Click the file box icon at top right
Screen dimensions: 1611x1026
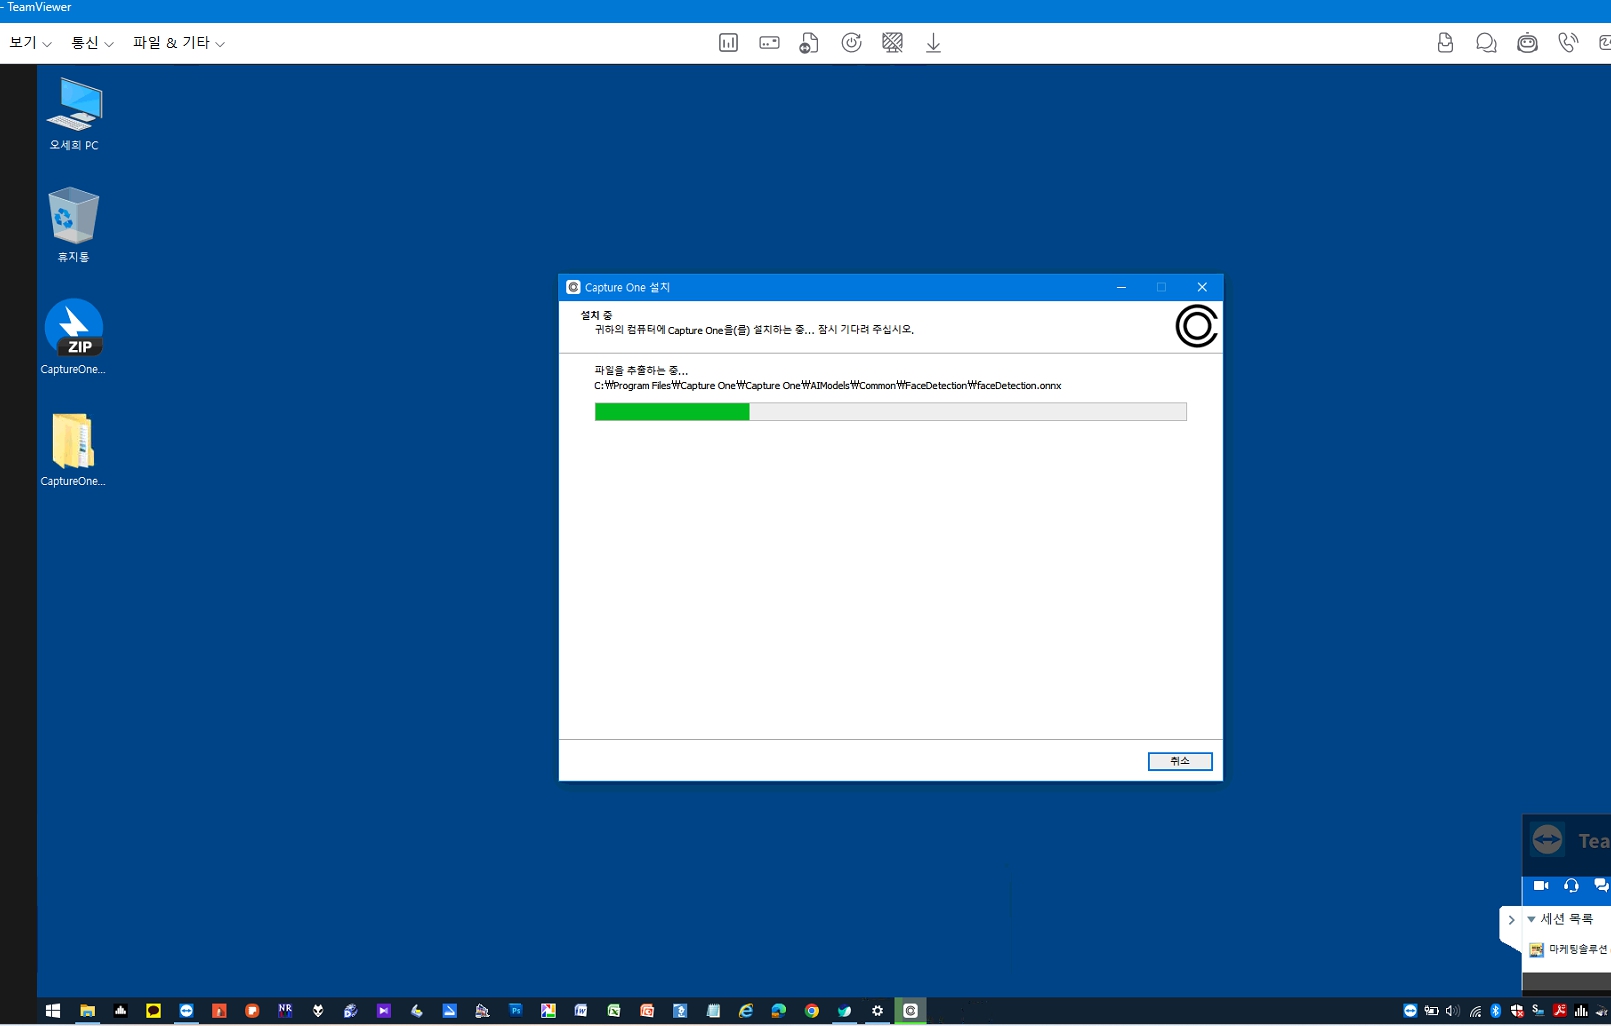(x=1445, y=43)
